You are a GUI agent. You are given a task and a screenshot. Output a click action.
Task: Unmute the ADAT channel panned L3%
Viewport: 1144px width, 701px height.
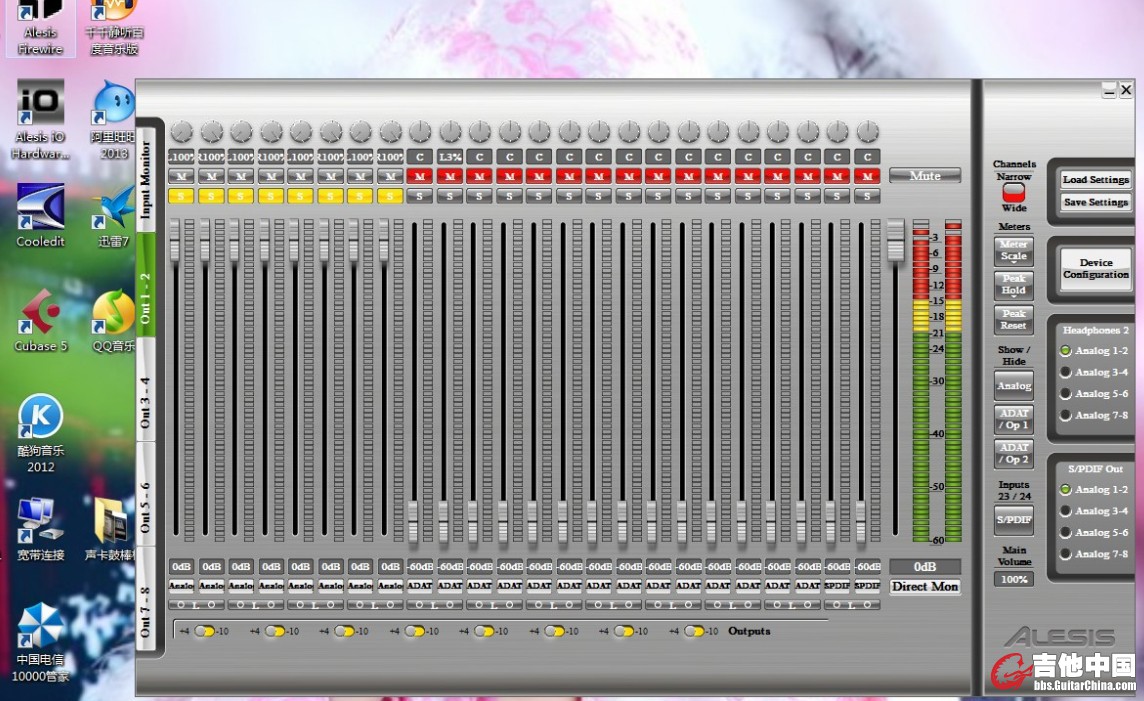pos(450,176)
